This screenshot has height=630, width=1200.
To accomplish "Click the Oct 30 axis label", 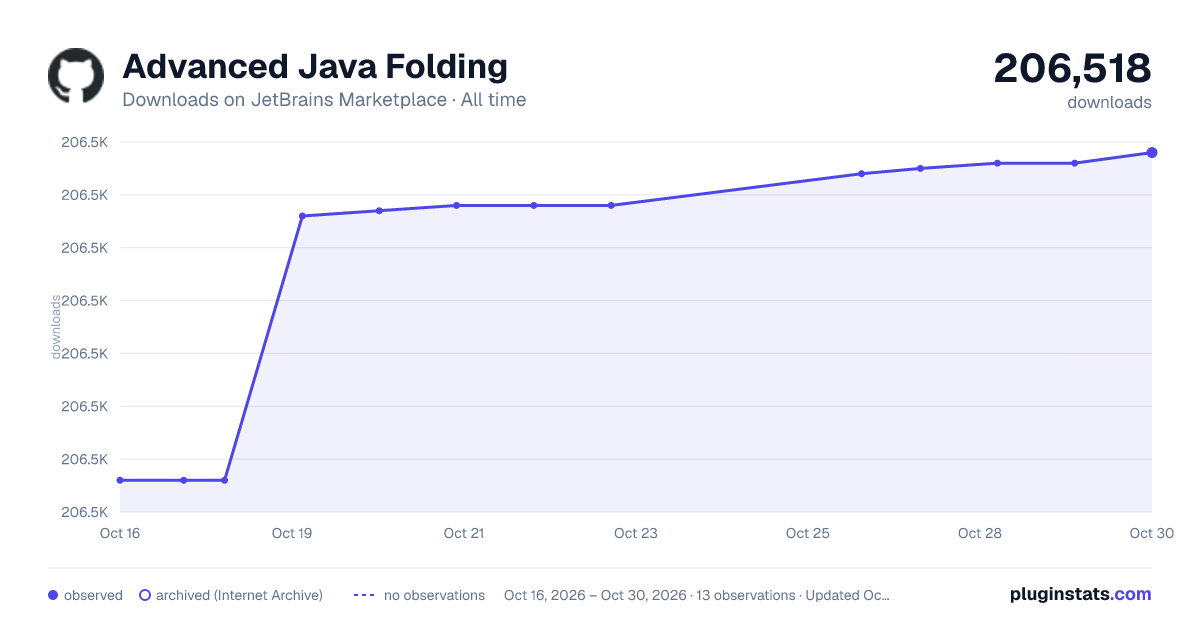I will tap(1150, 533).
